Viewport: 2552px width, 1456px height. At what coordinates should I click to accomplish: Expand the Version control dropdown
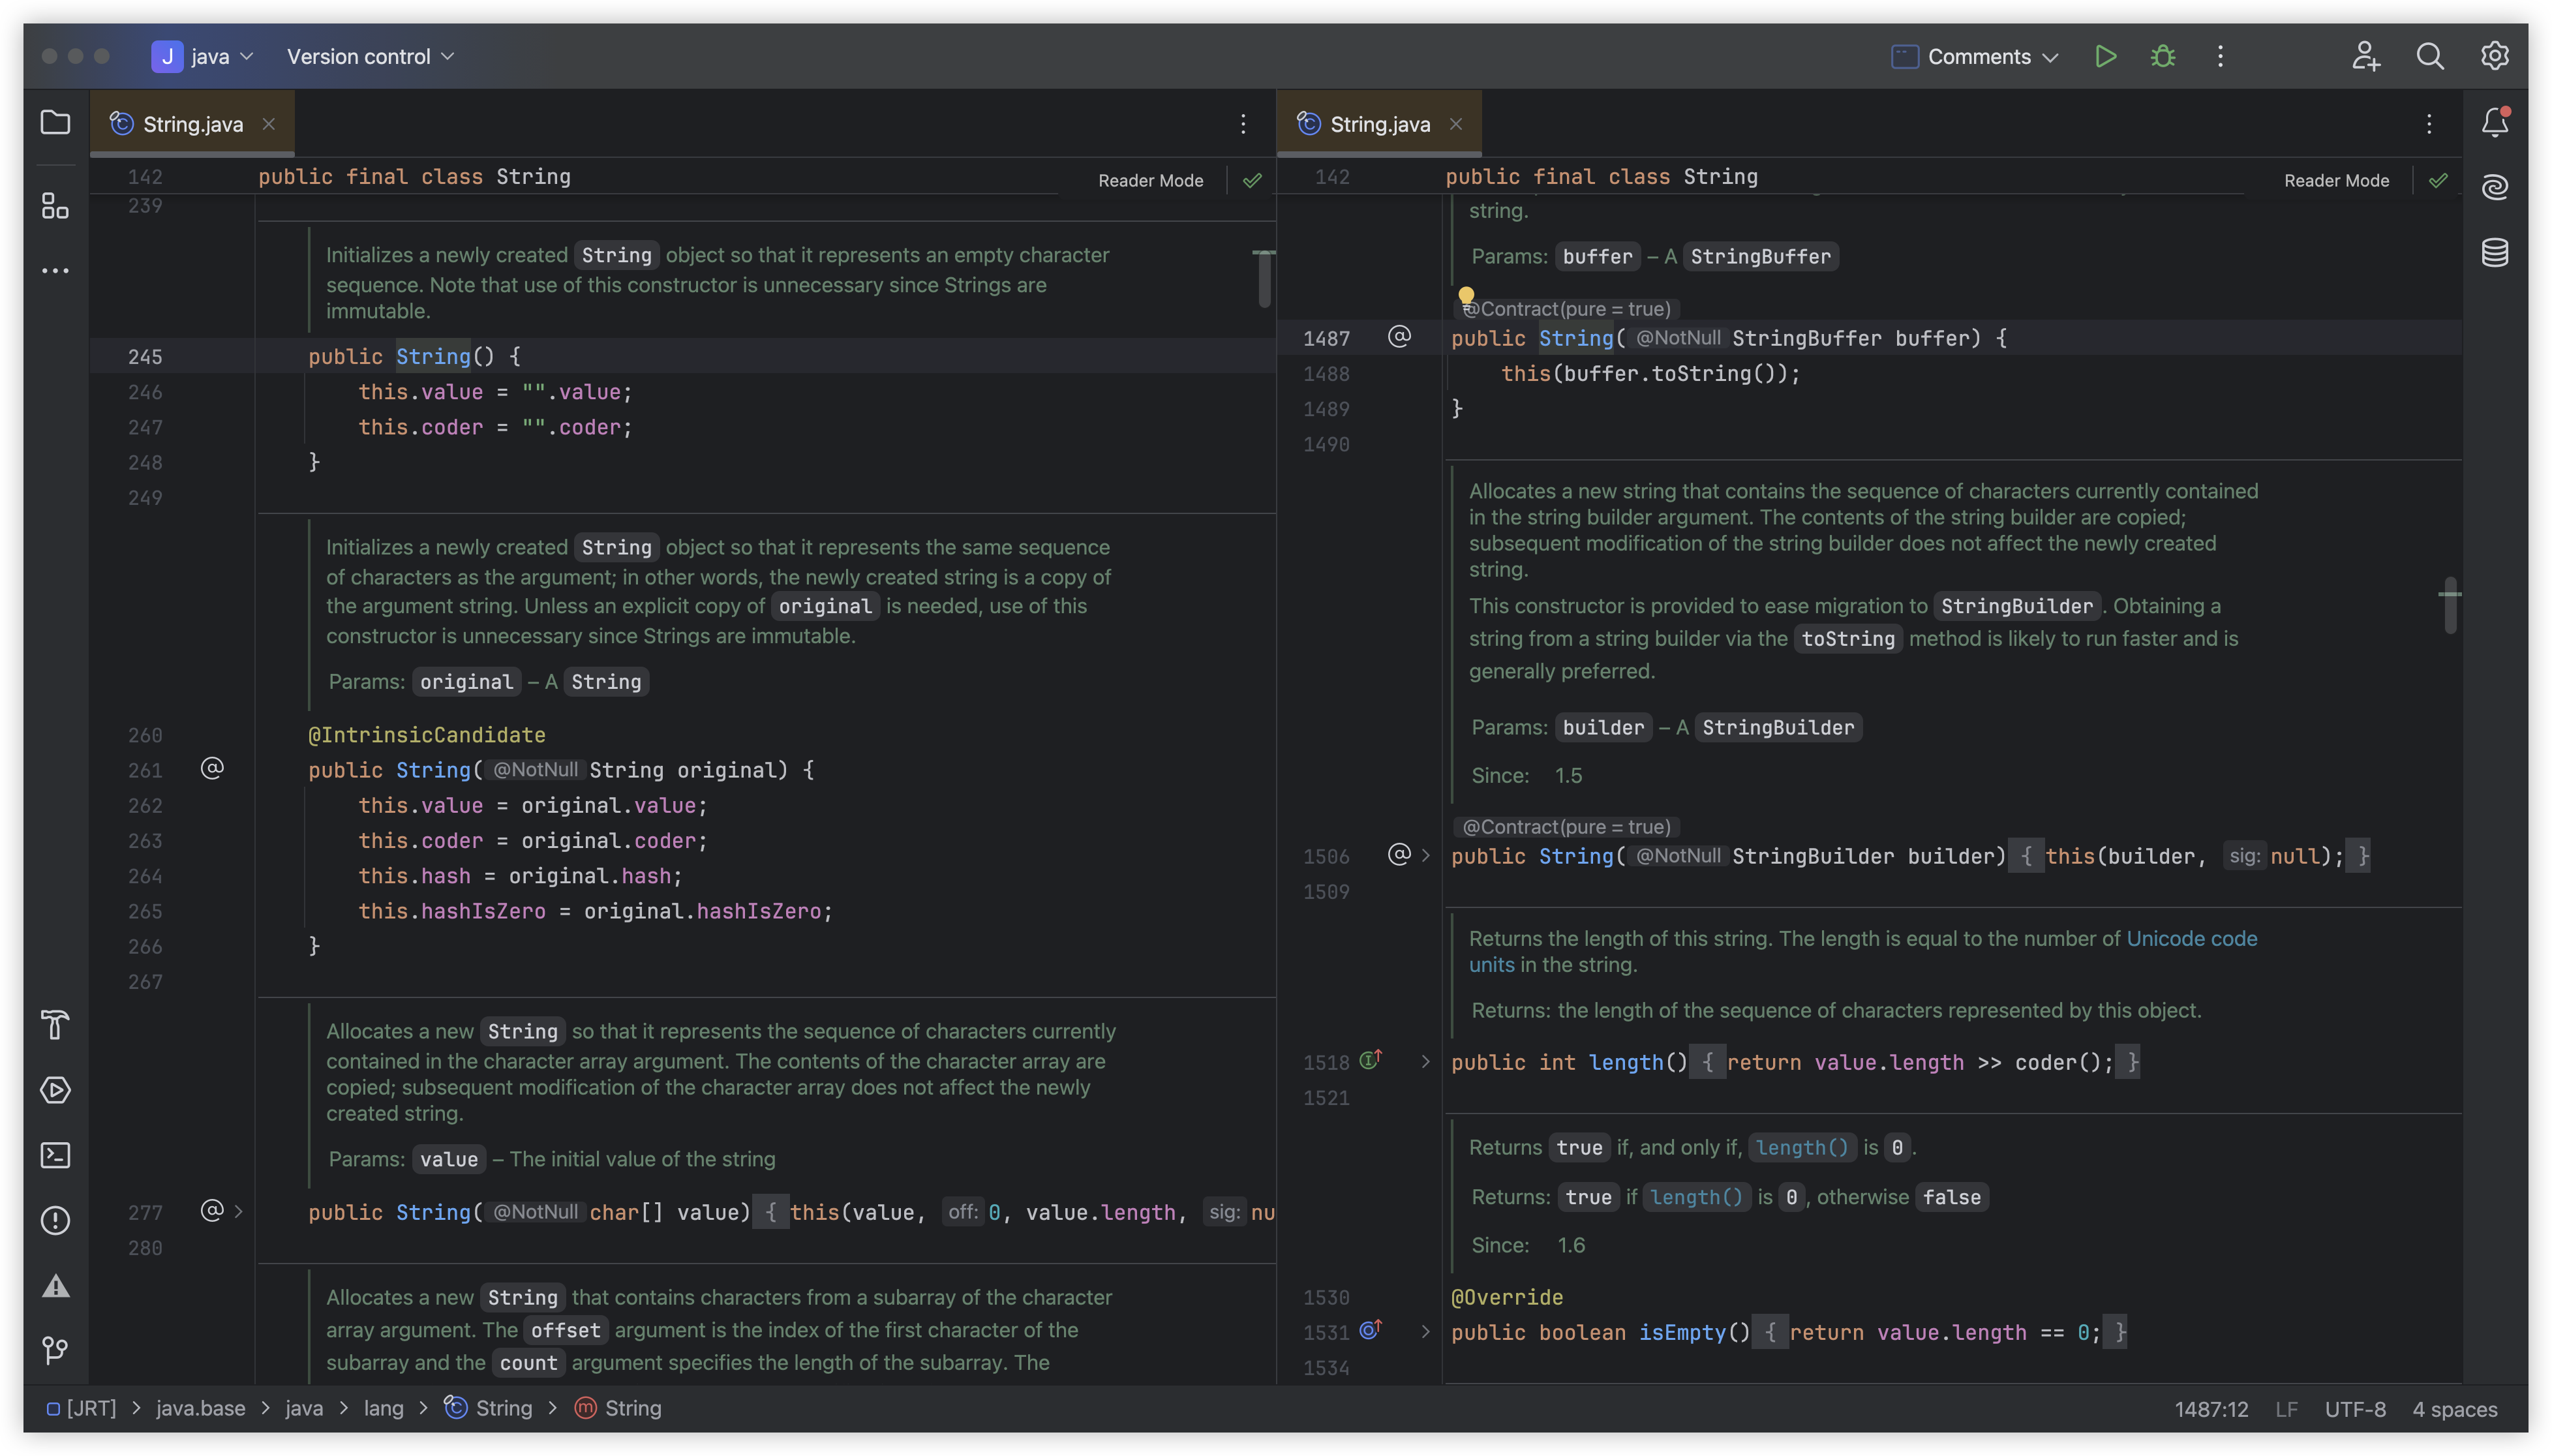coord(370,56)
